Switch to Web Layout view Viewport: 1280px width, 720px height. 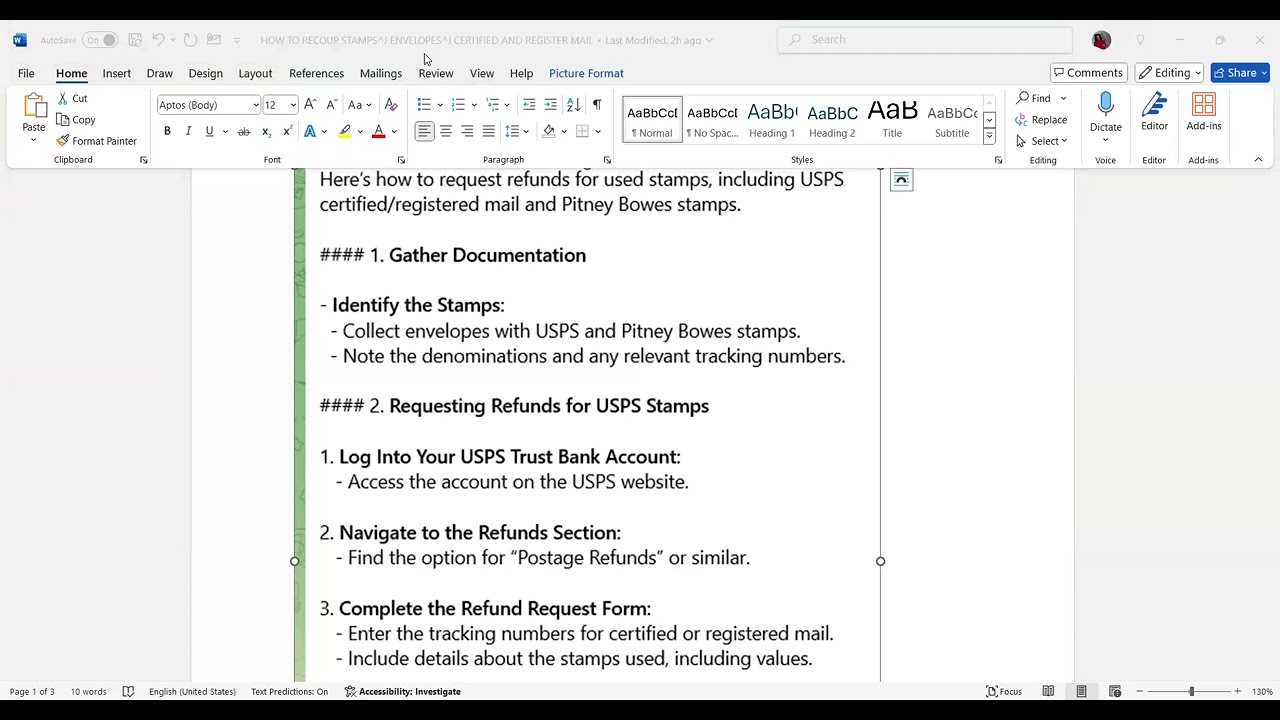click(1115, 691)
